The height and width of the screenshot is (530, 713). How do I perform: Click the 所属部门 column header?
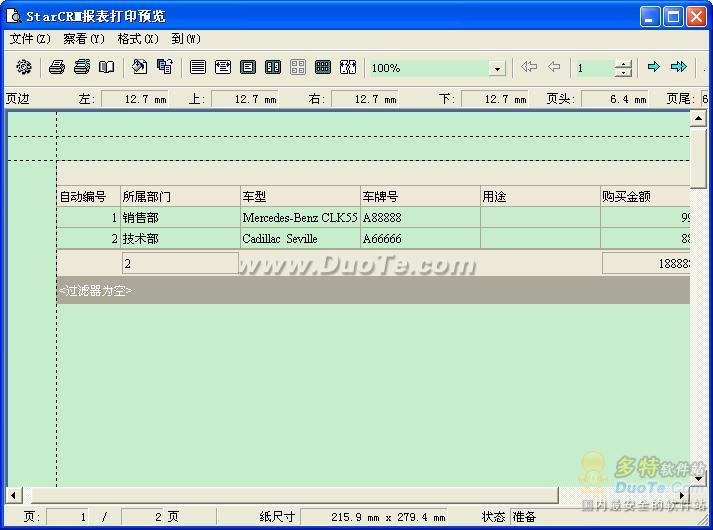181,196
